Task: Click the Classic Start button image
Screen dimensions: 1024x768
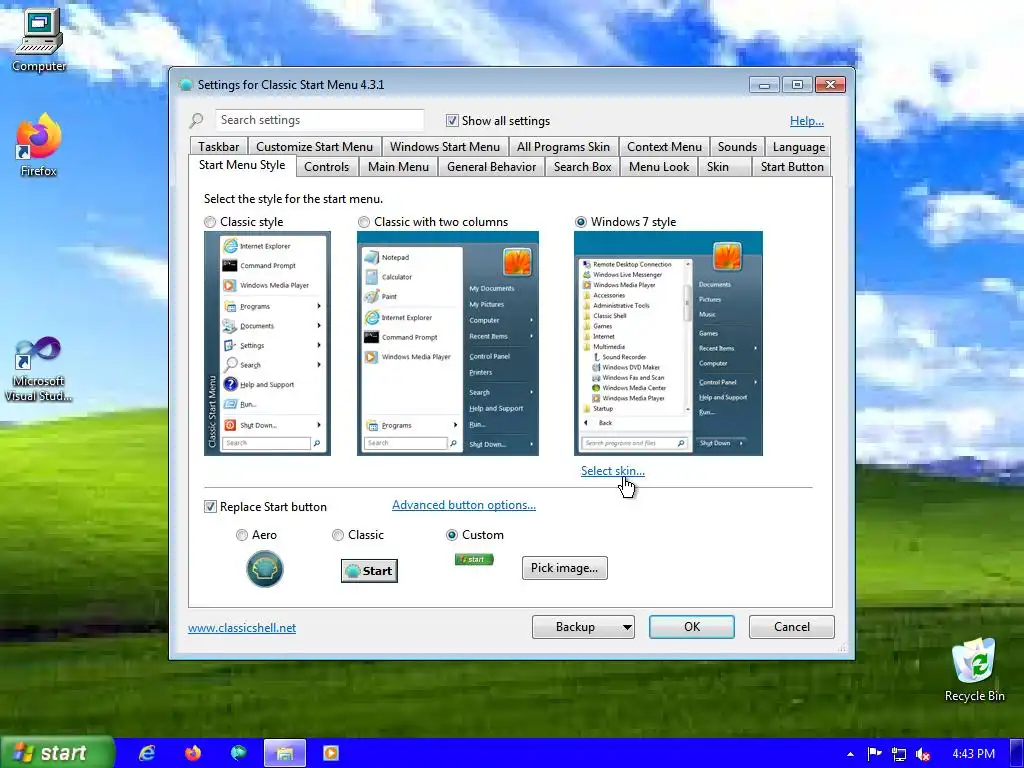Action: coord(369,571)
